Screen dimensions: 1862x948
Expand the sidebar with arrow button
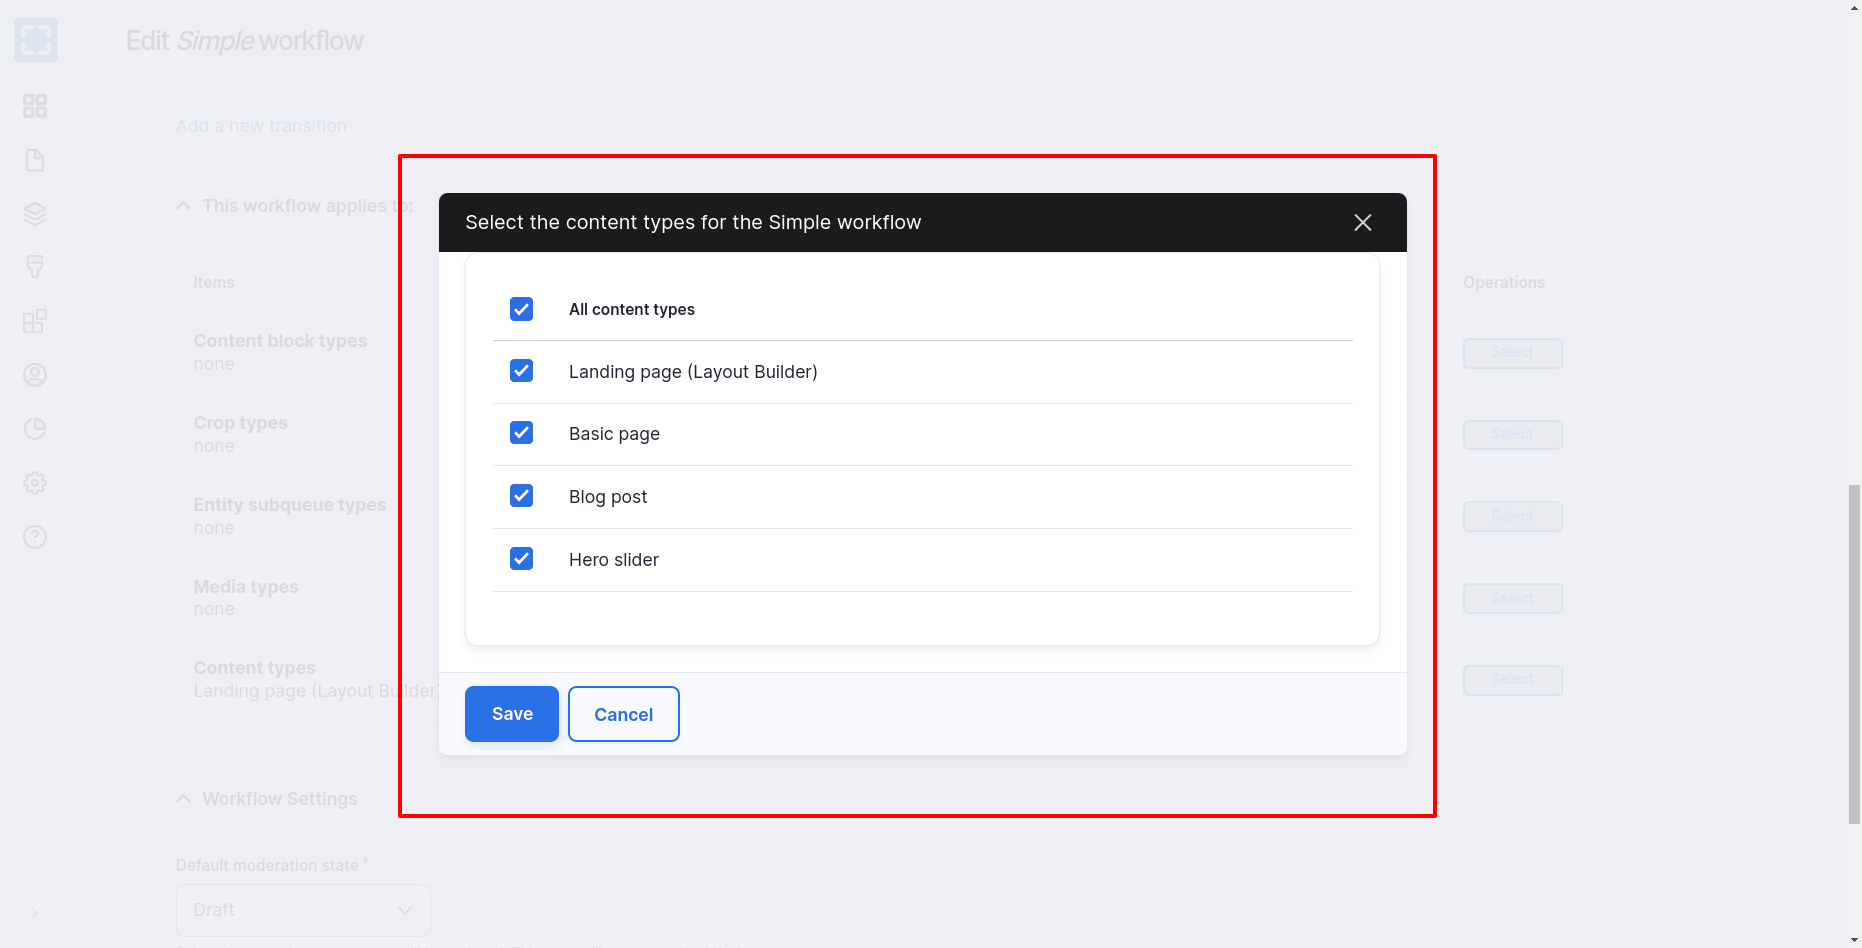pyautogui.click(x=35, y=912)
